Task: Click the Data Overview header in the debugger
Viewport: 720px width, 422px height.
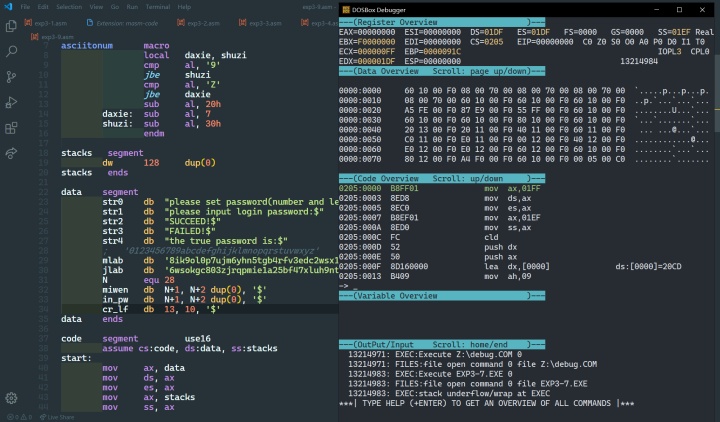Action: pyautogui.click(x=442, y=71)
